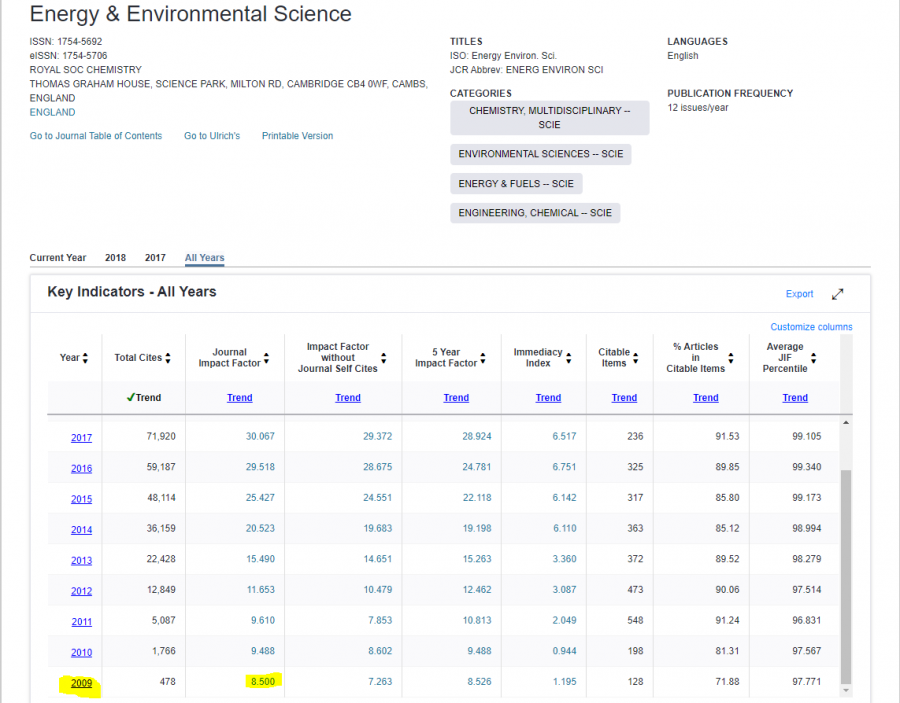Screen dimensions: 900x703
Task: Open Go to Journal Table of Contents
Action: (x=95, y=136)
